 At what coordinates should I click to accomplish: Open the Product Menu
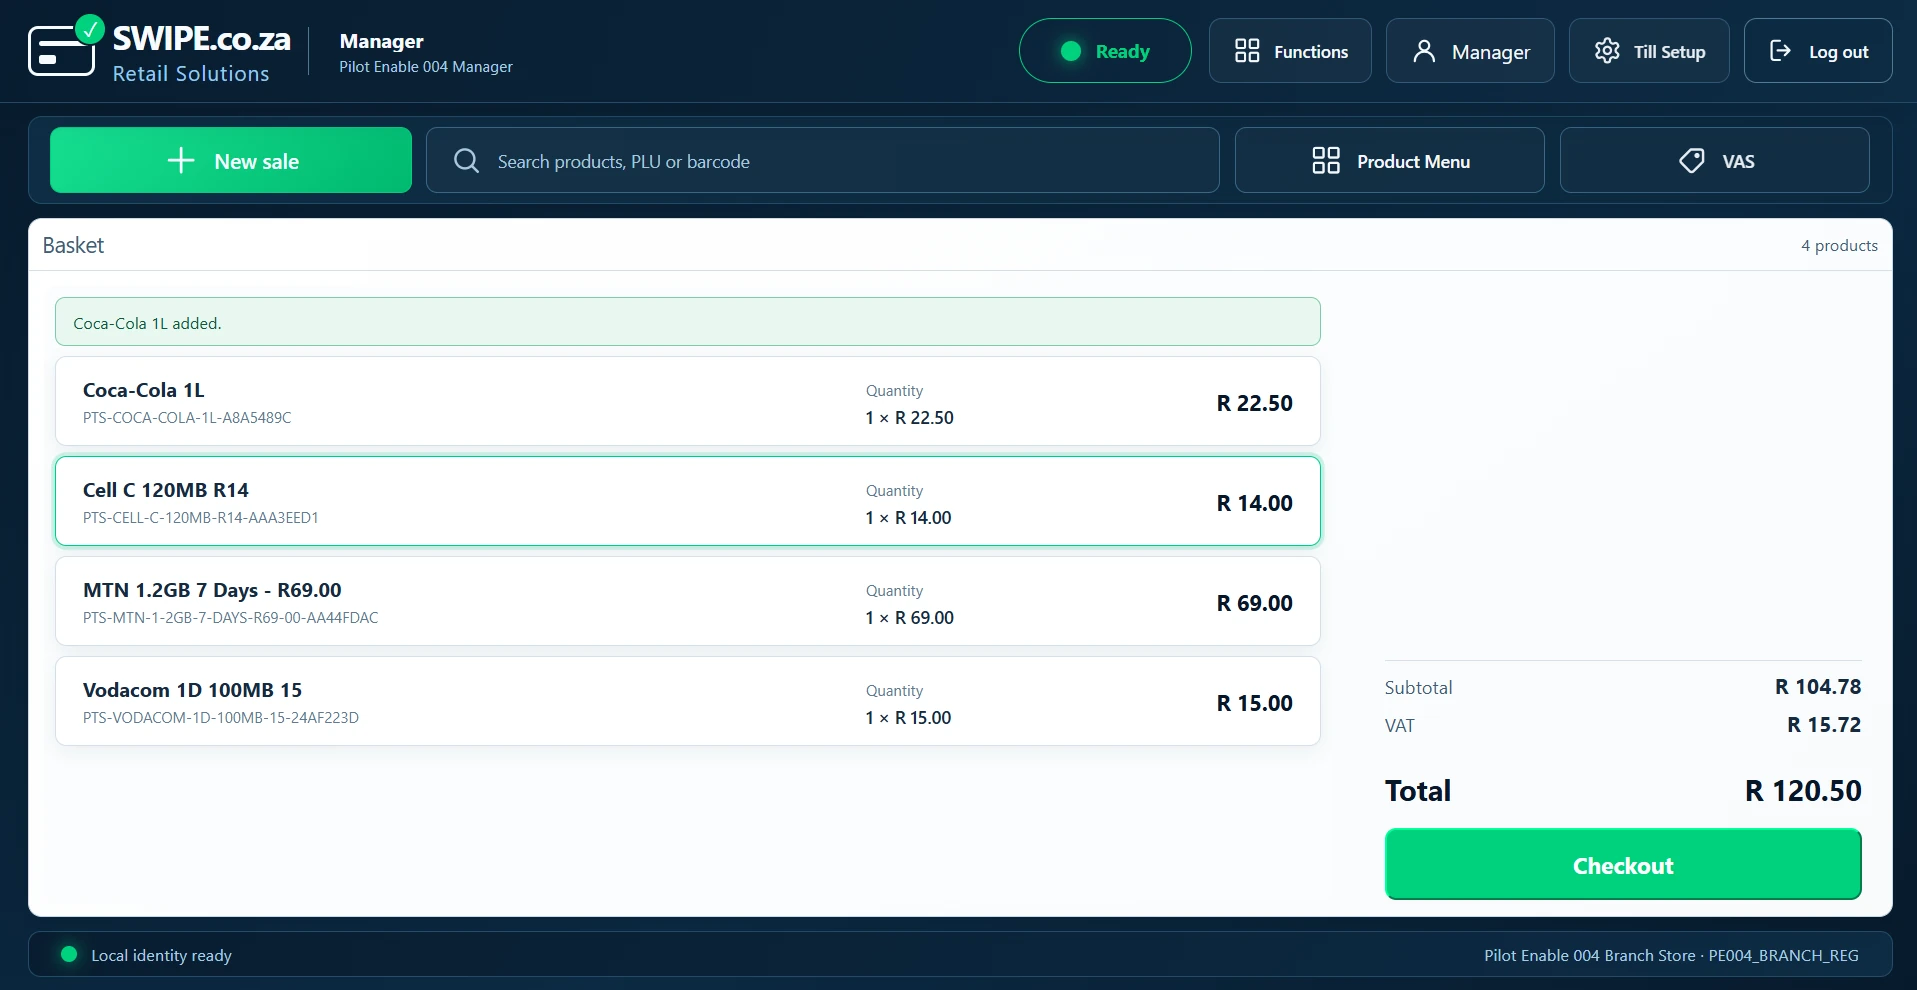tap(1390, 160)
